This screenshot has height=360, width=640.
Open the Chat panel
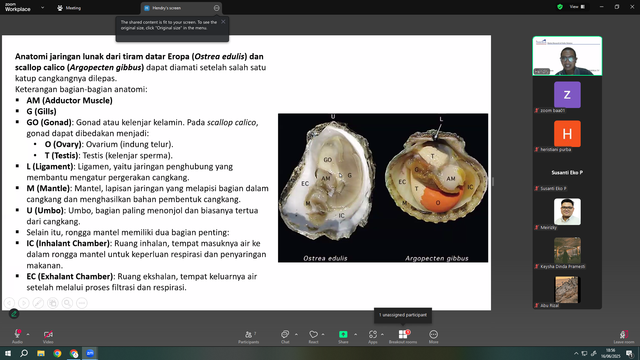pos(285,336)
